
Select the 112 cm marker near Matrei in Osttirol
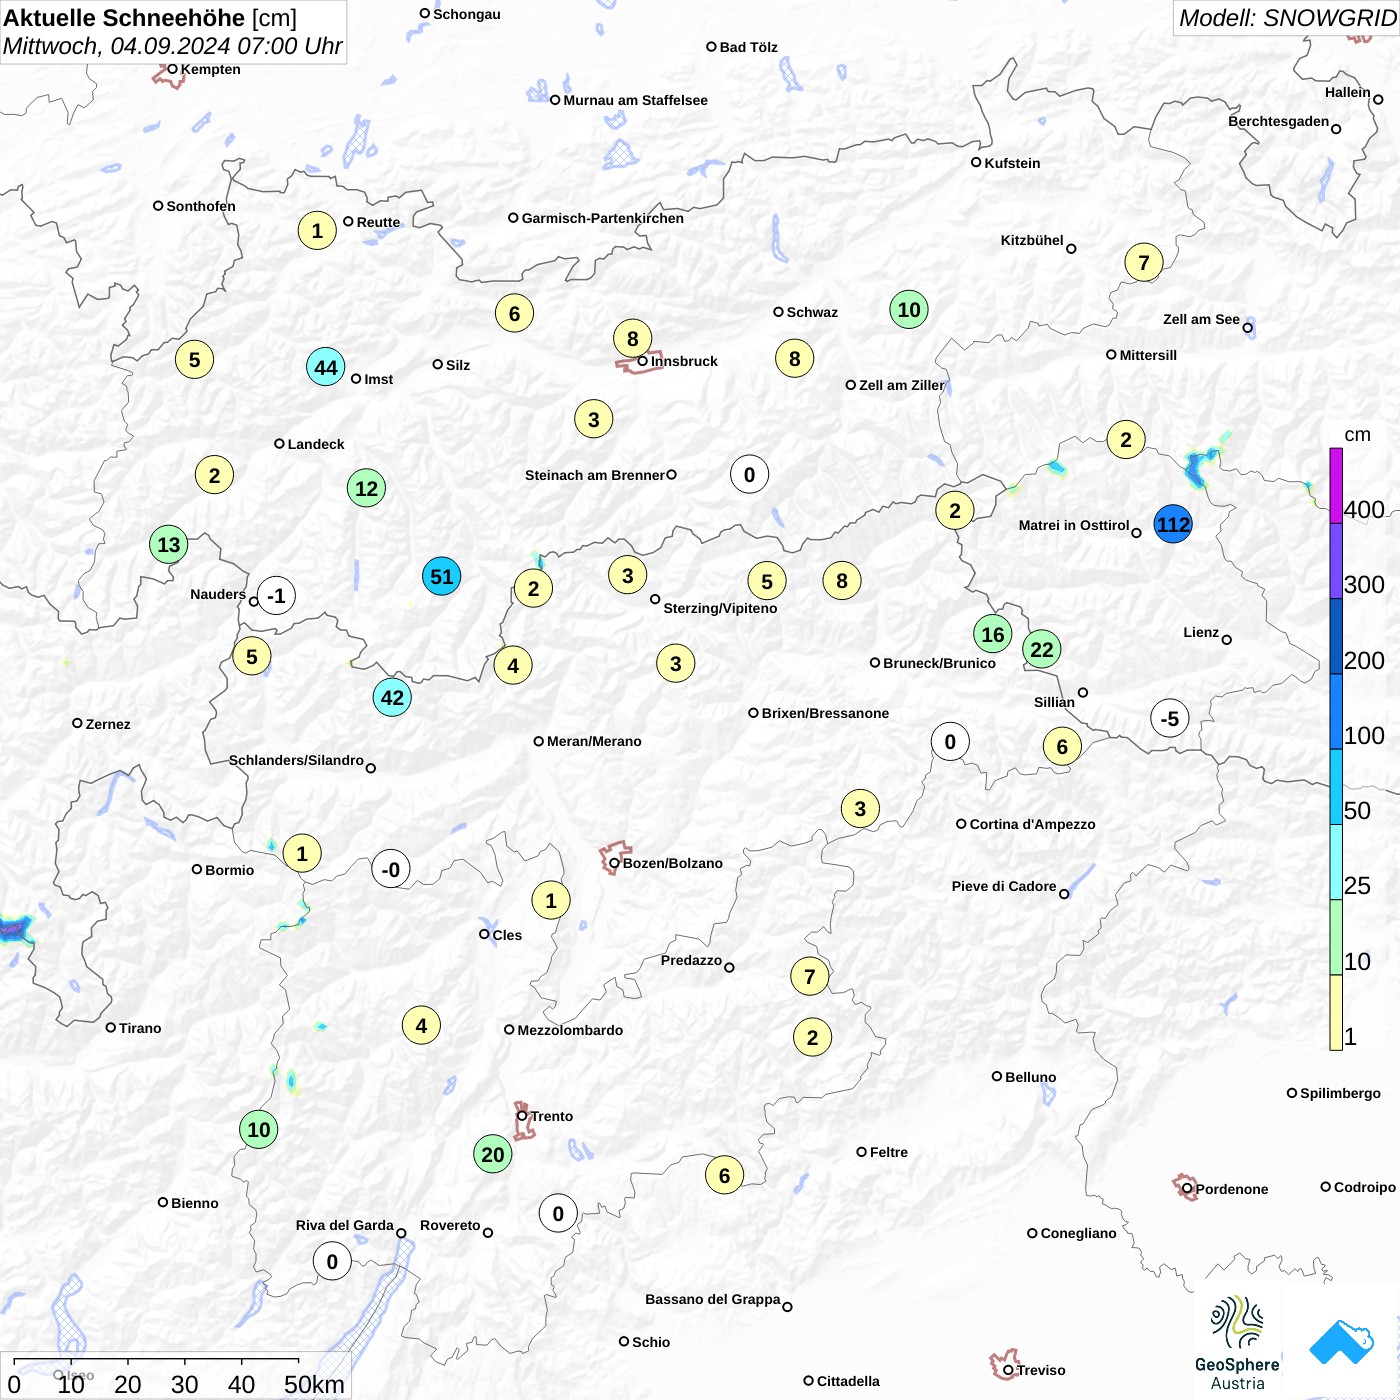[1173, 524]
